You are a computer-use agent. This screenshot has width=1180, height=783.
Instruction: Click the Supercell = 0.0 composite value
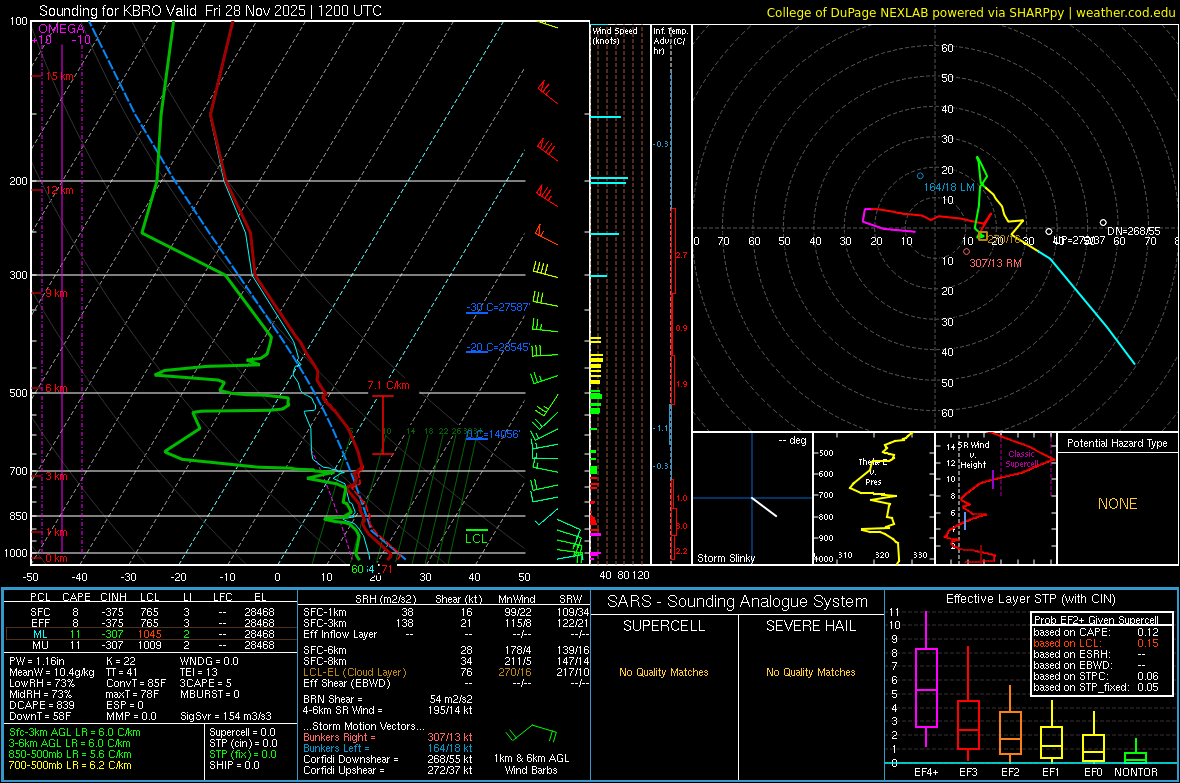click(x=242, y=732)
